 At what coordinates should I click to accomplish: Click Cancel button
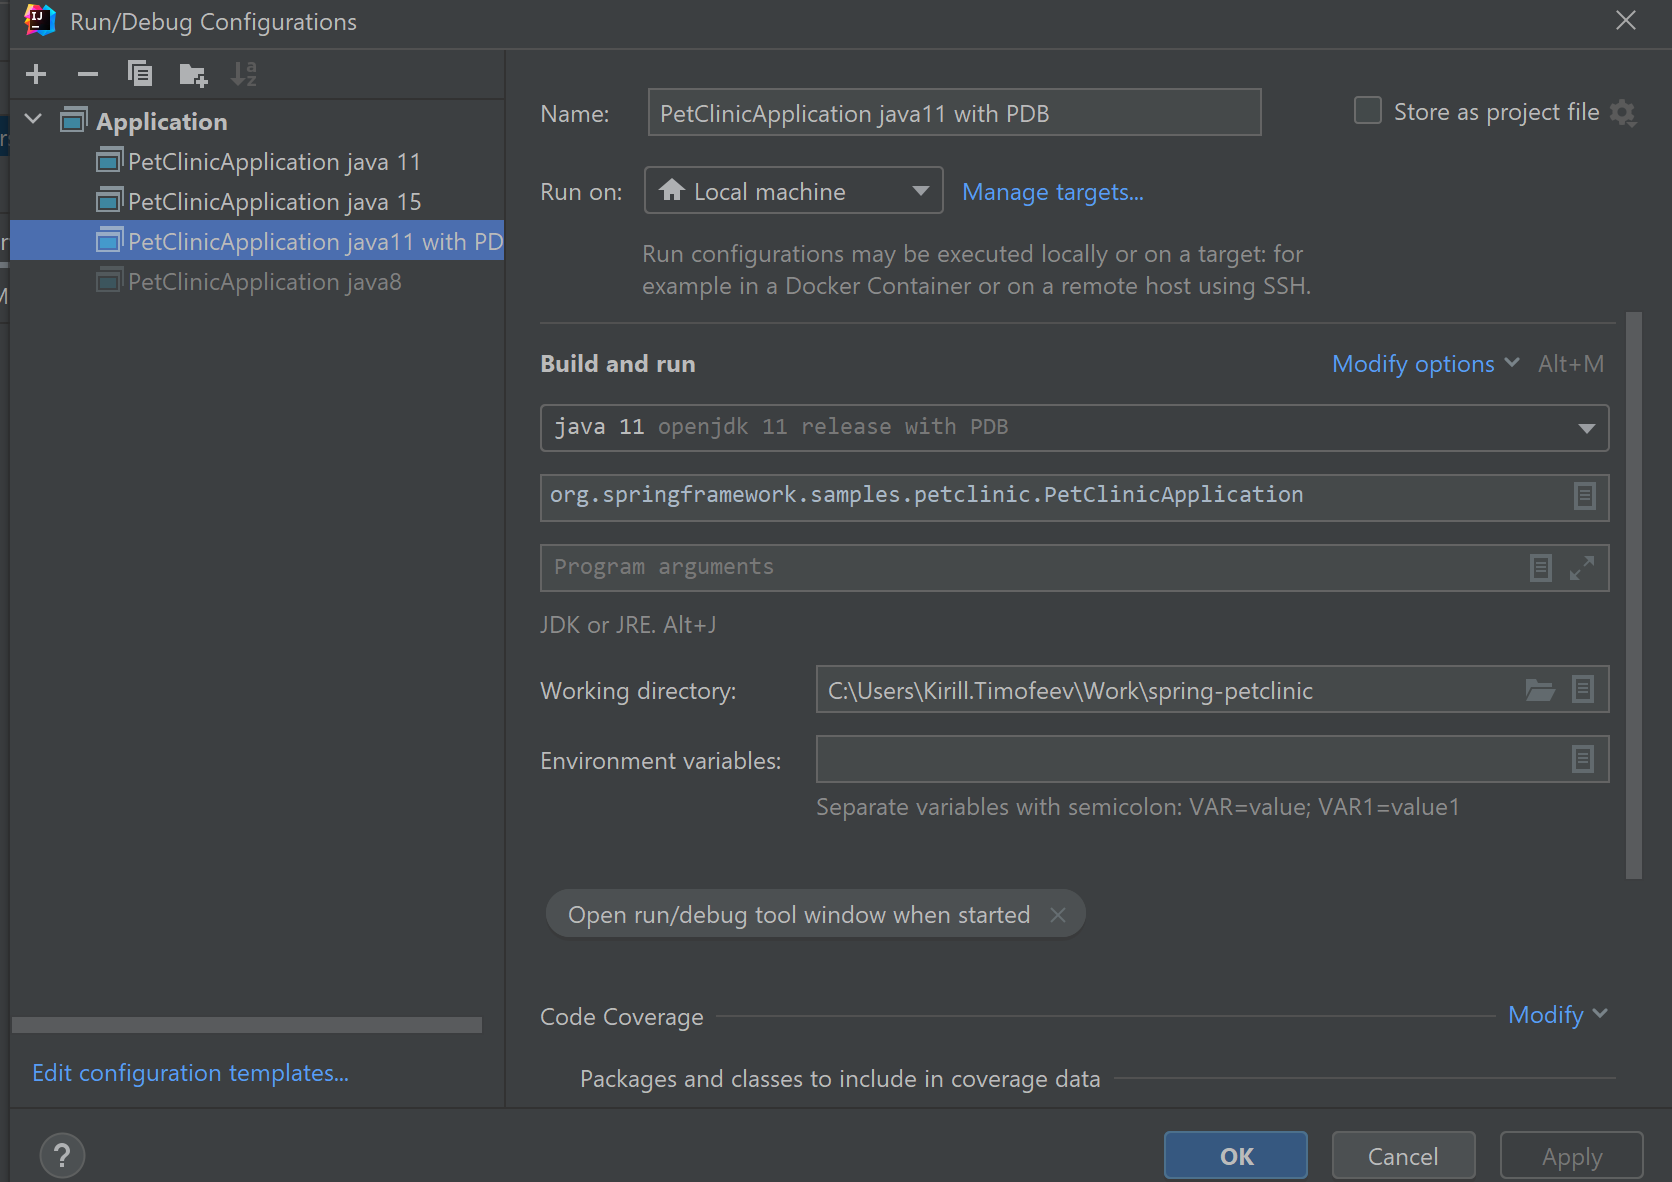click(x=1403, y=1156)
